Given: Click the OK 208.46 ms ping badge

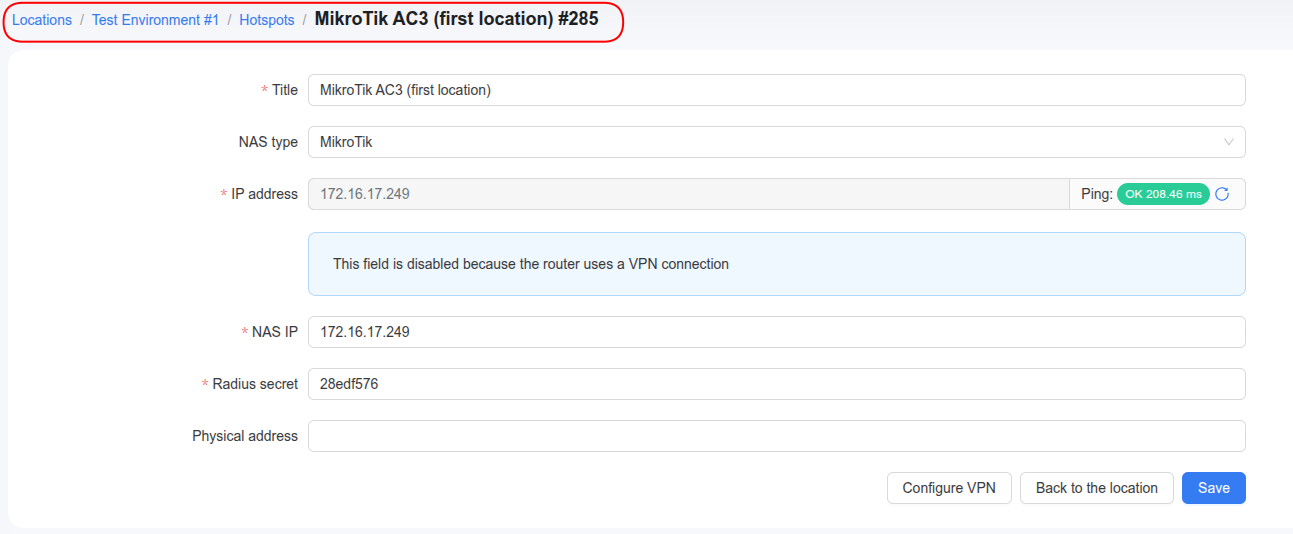Looking at the screenshot, I should [x=1163, y=194].
